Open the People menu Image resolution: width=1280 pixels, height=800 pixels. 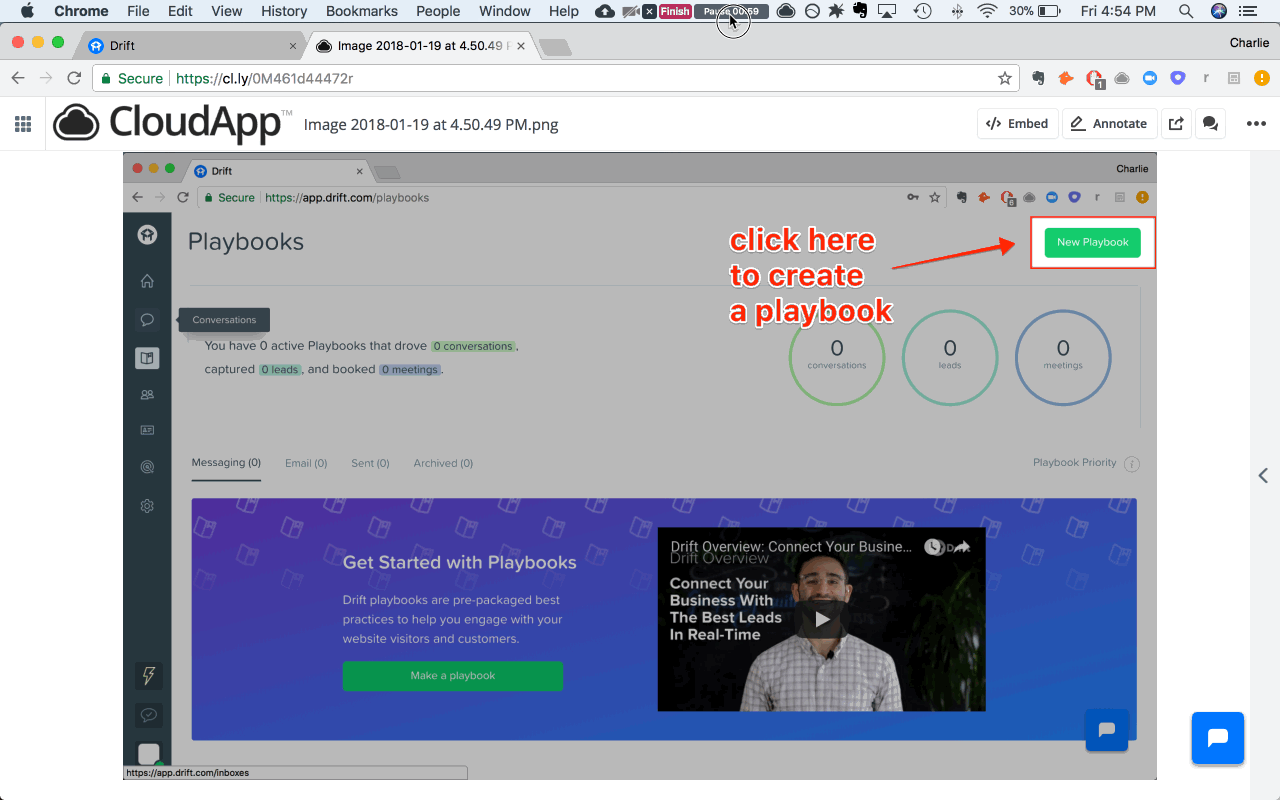438,11
